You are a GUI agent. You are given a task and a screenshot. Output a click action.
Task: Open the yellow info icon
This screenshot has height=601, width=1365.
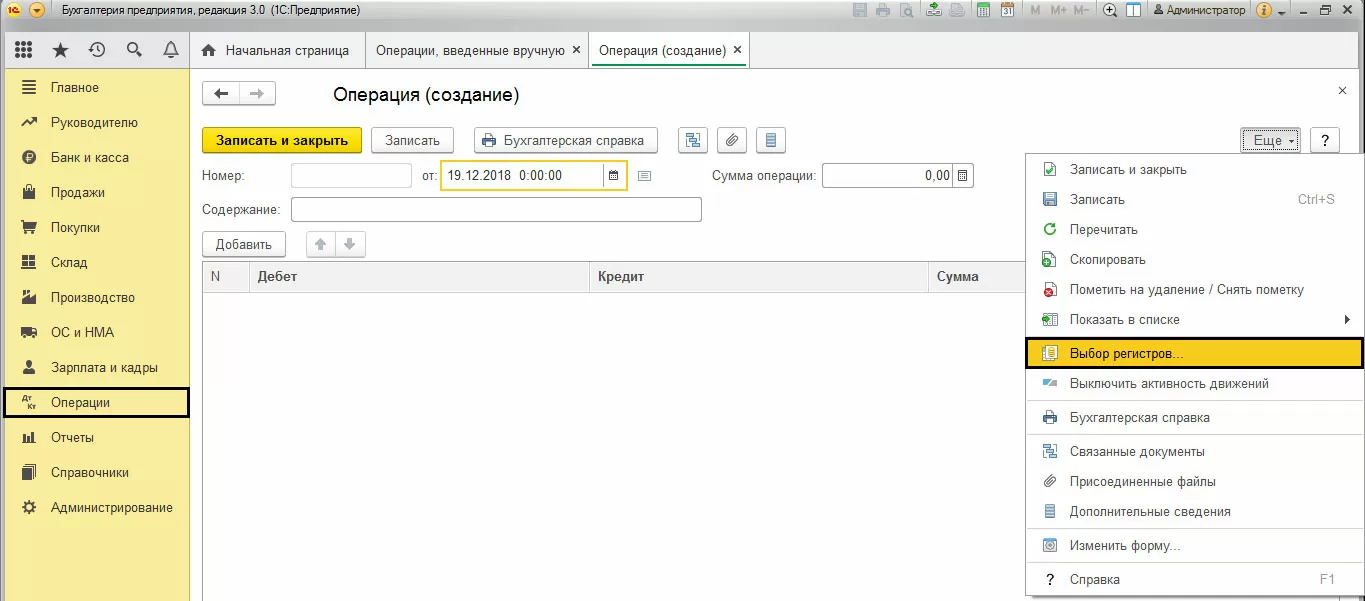click(1263, 10)
